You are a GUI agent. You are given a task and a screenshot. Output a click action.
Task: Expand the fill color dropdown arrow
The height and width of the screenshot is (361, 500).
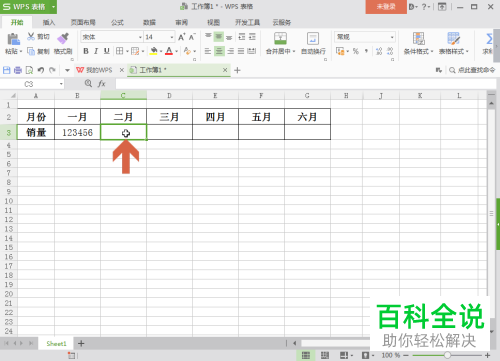pyautogui.click(x=161, y=51)
